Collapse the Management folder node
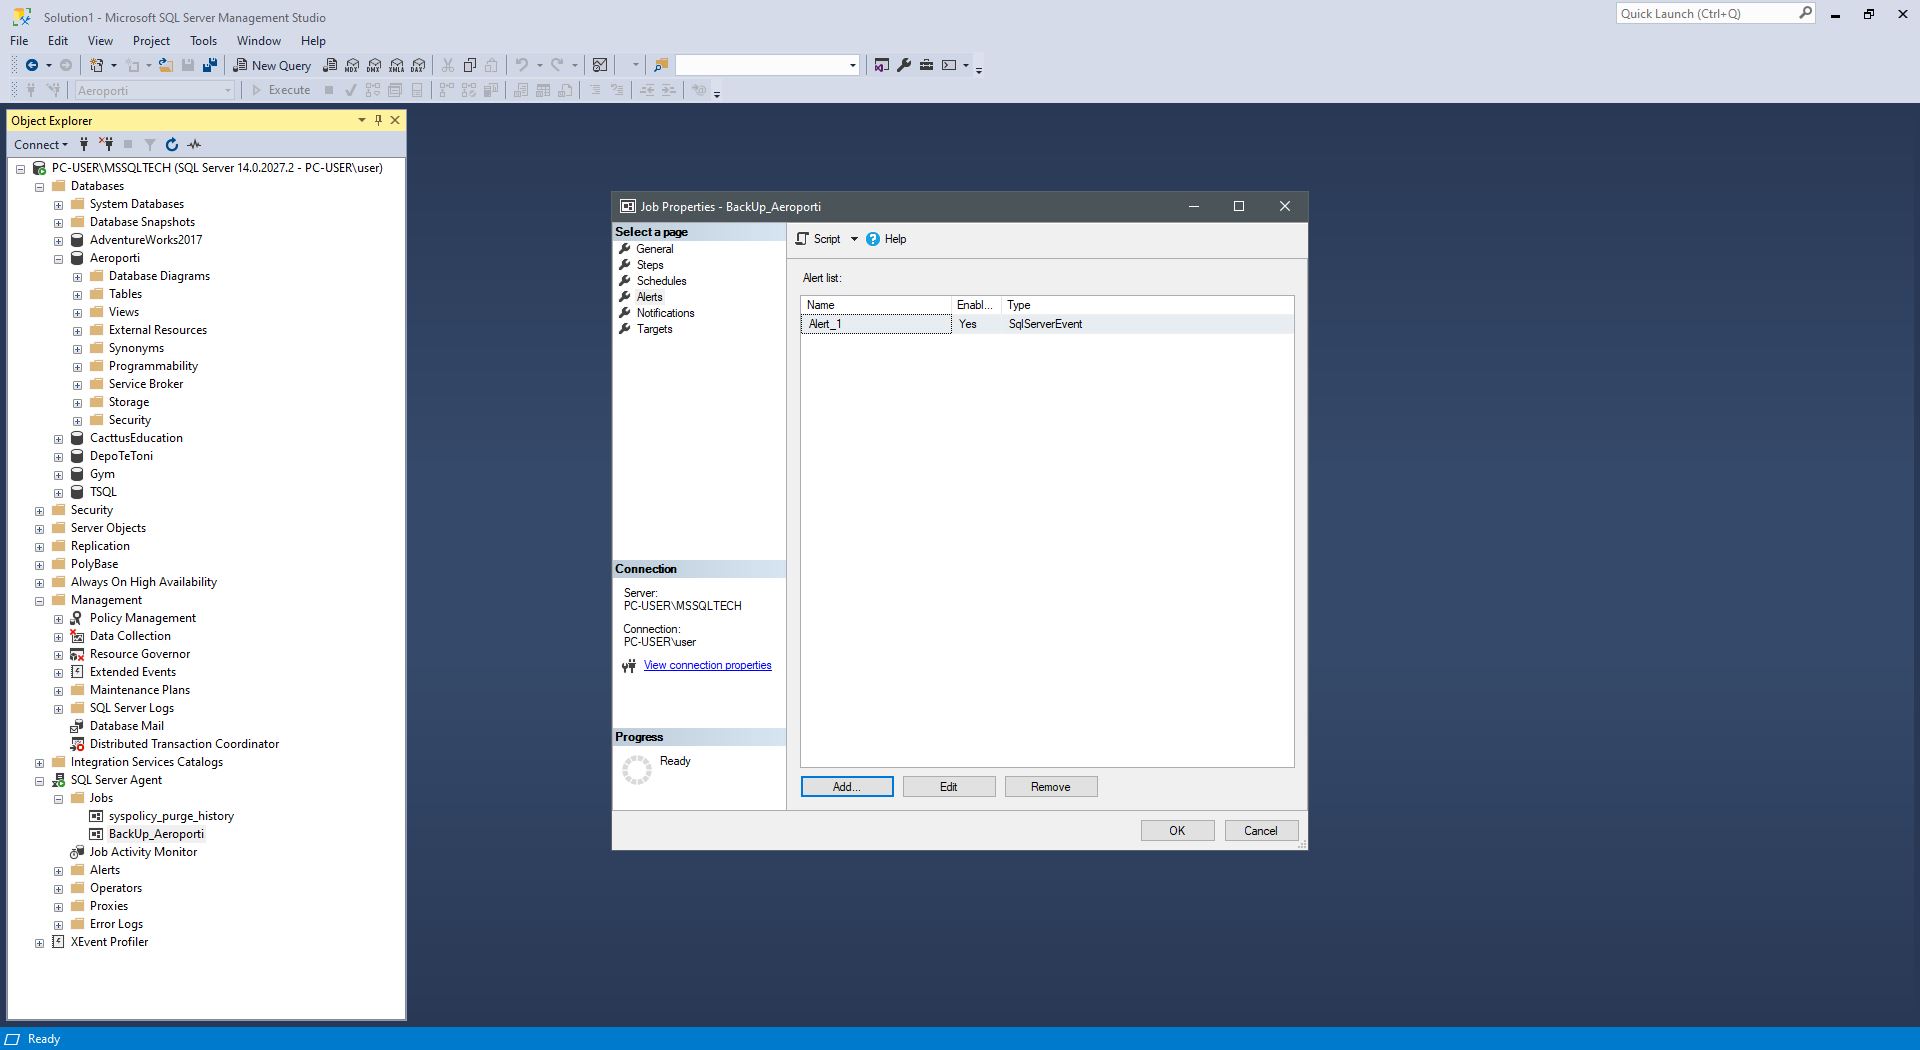 click(40, 601)
